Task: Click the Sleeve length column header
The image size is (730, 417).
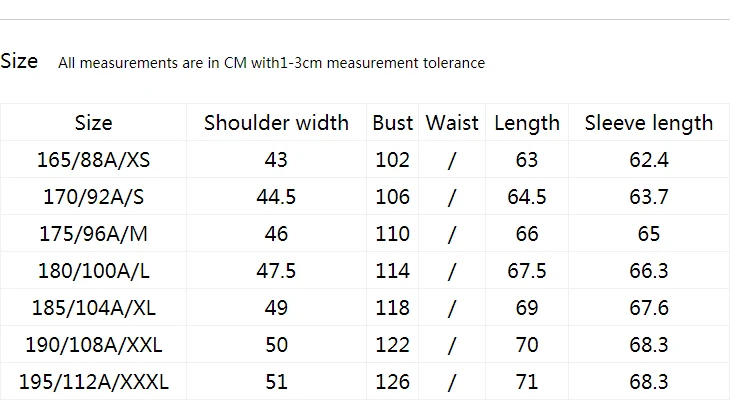Action: click(x=649, y=124)
